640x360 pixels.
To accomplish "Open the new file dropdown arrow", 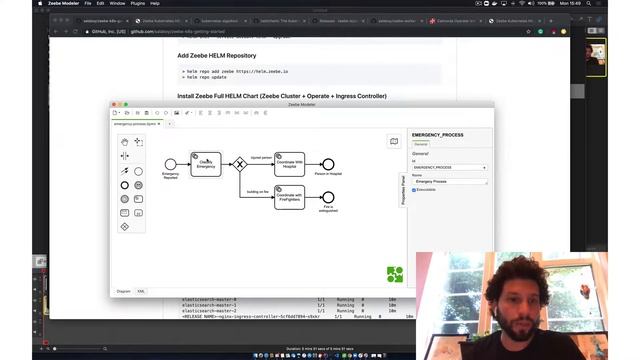I will pos(119,113).
